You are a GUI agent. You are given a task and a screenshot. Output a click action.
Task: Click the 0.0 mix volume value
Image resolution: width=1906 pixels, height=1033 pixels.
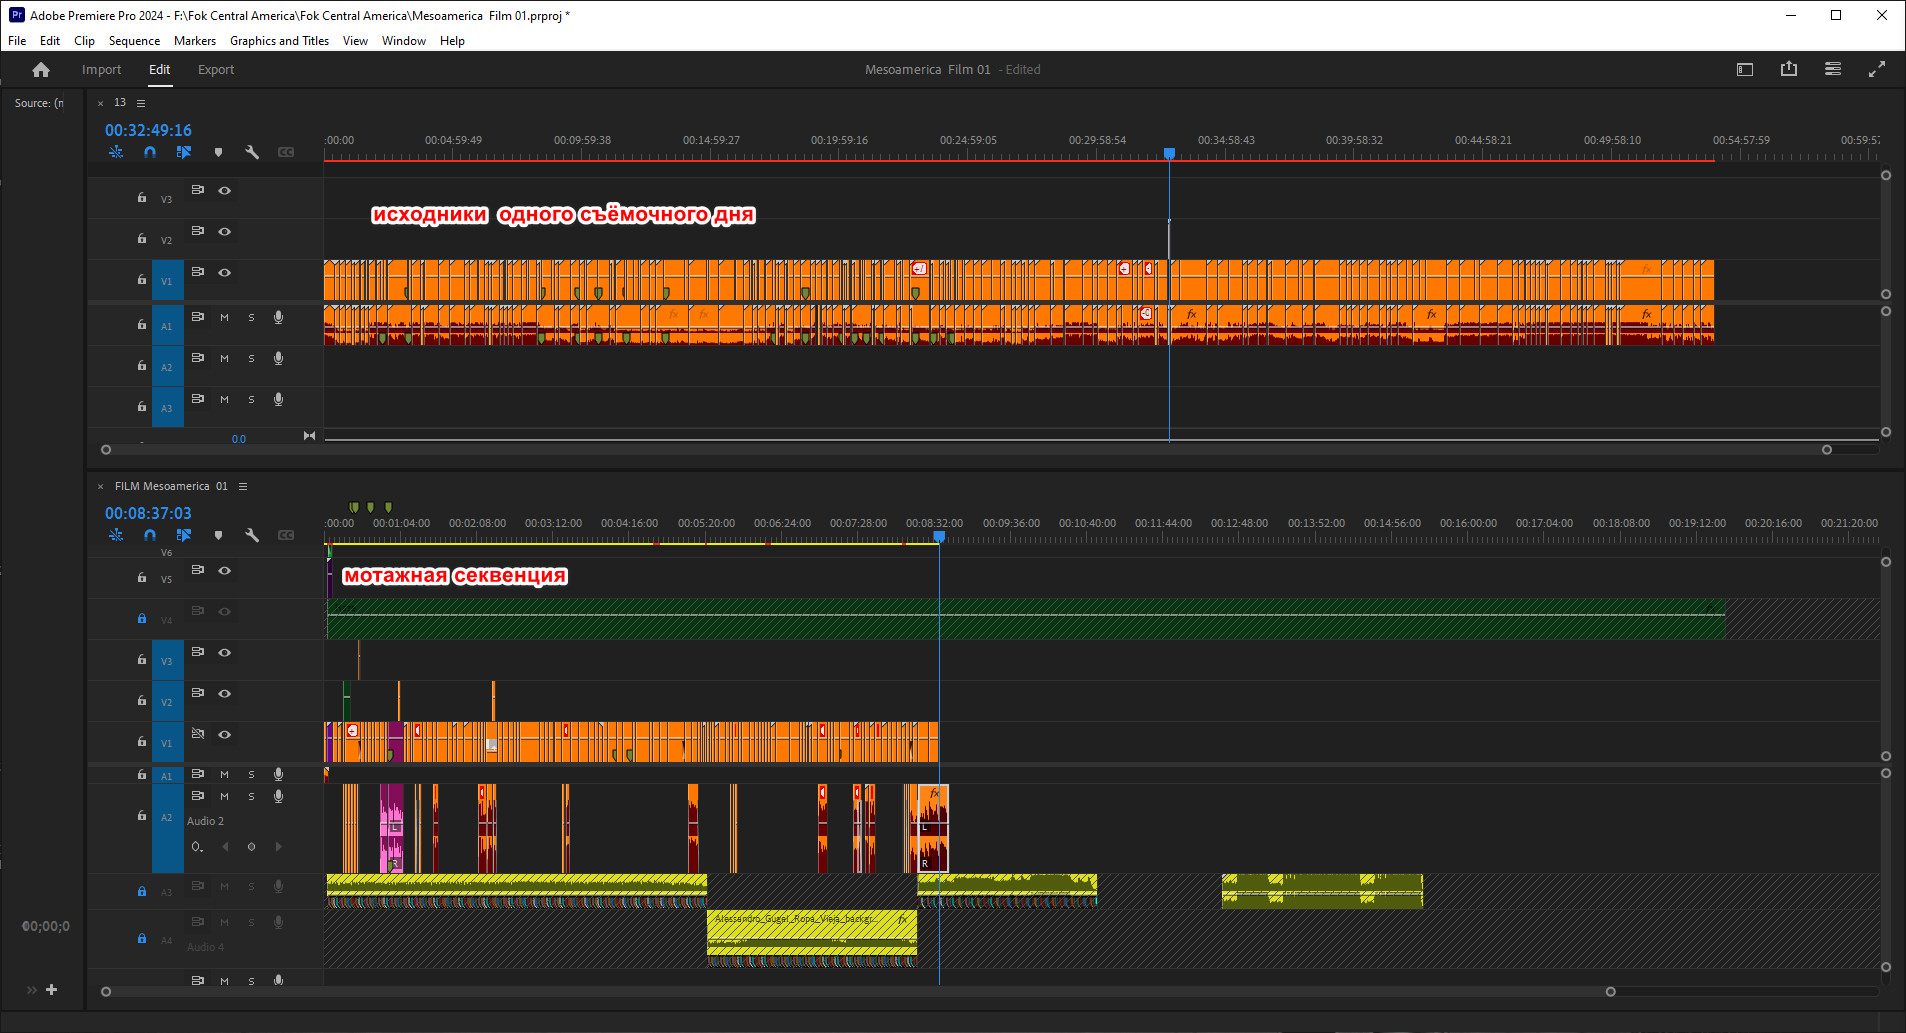point(239,439)
